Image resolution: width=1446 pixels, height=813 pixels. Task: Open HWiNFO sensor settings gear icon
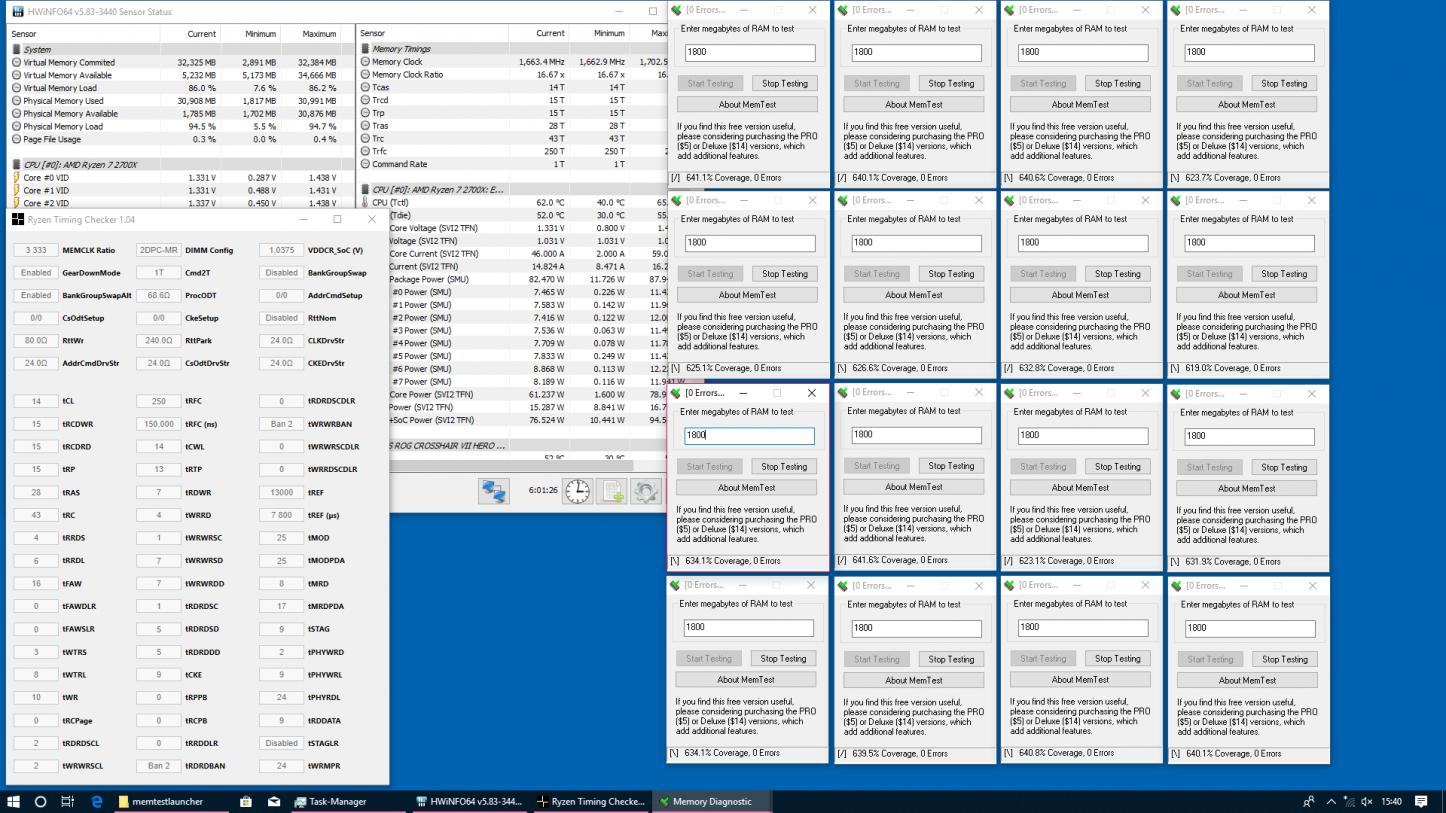tap(646, 491)
